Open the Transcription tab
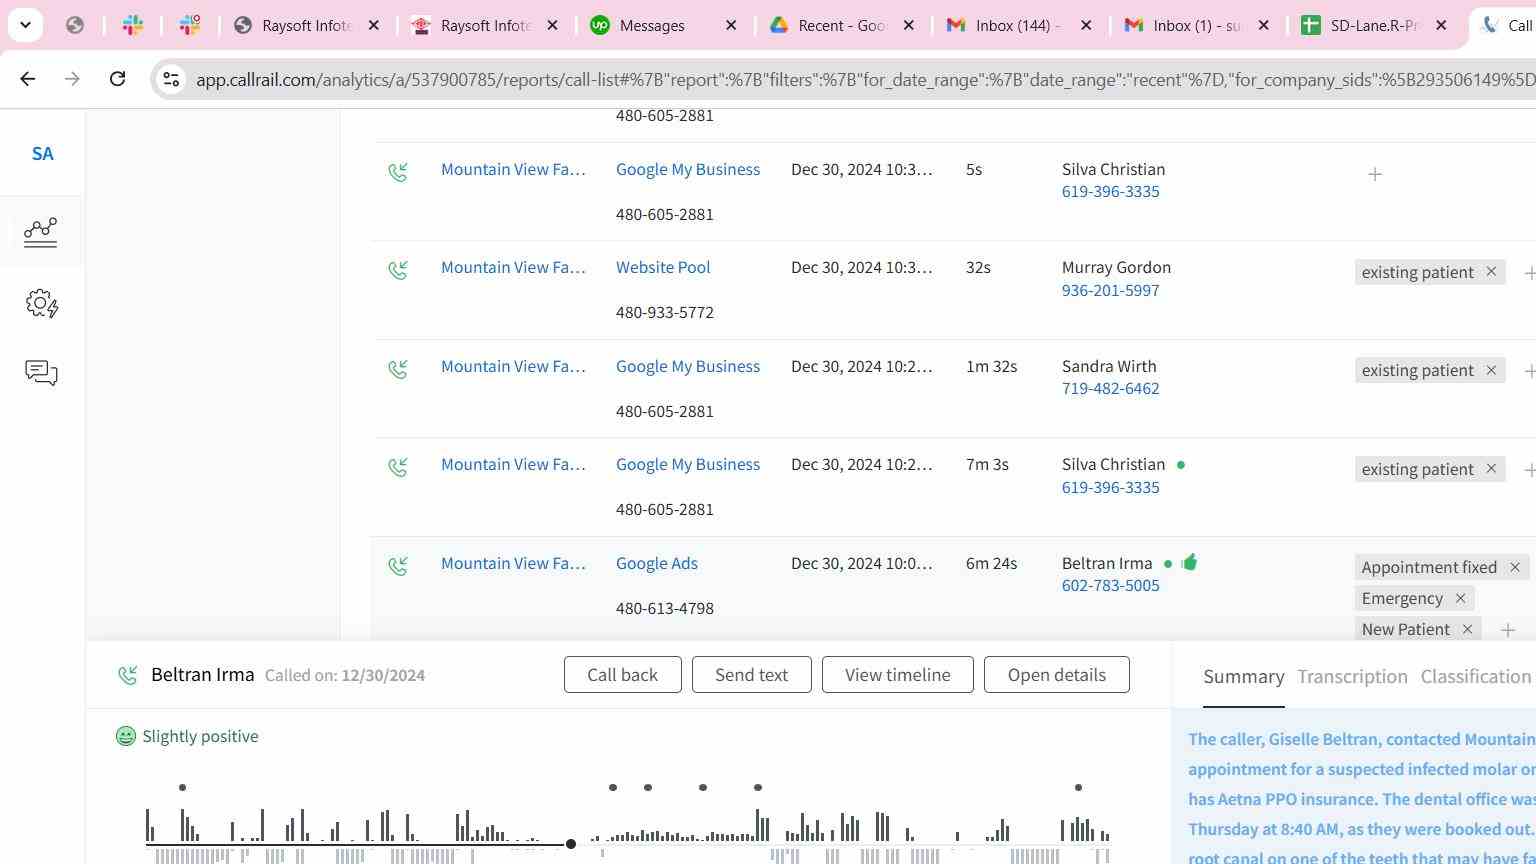The width and height of the screenshot is (1536, 864). pos(1352,677)
